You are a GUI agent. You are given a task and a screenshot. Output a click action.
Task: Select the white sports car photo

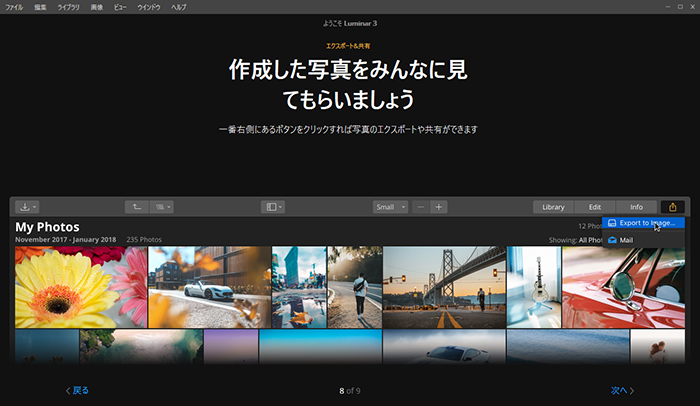coord(209,287)
